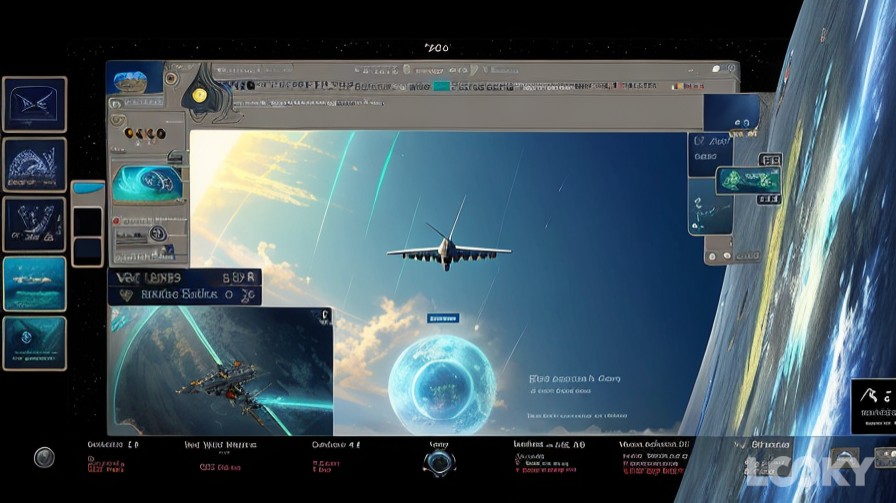Click the heart gem icon in the dark bar
This screenshot has width=896, height=503.
[126, 296]
